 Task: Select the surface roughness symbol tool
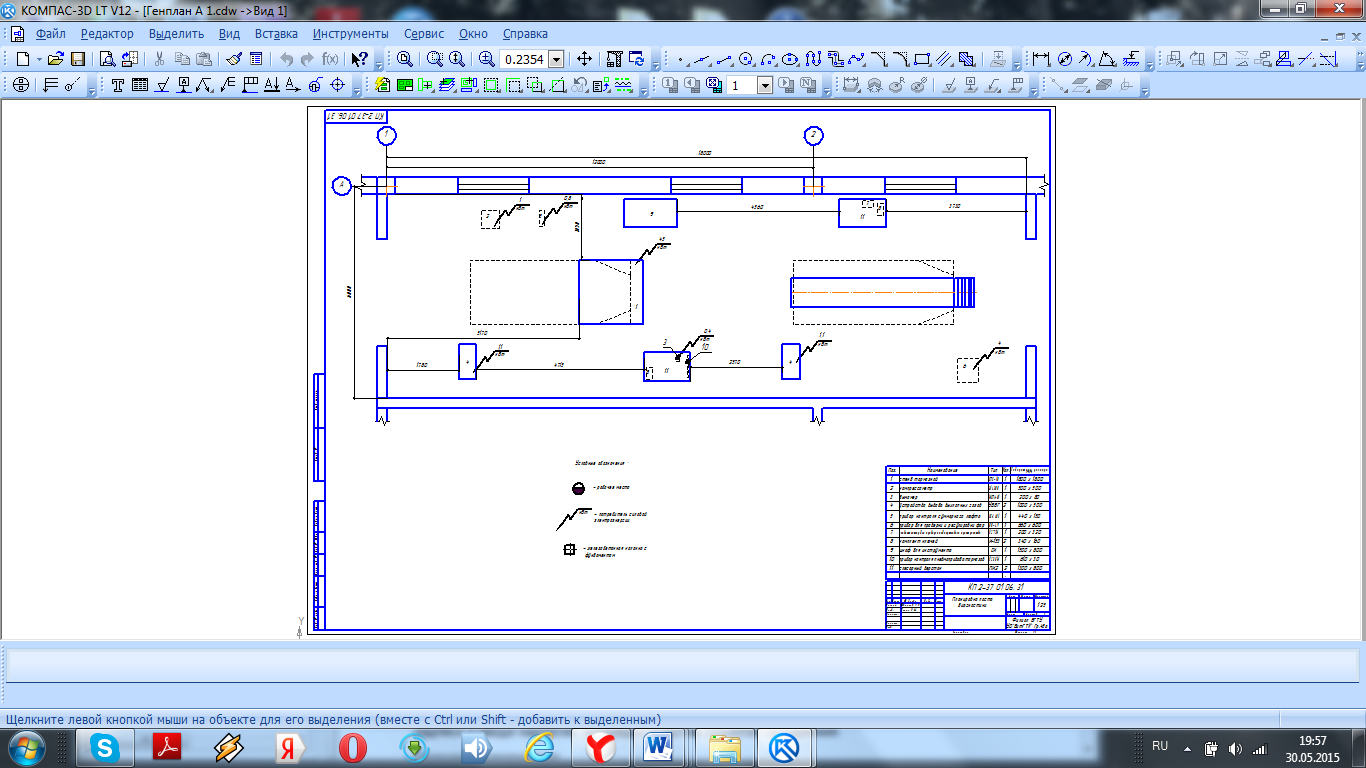tap(162, 85)
